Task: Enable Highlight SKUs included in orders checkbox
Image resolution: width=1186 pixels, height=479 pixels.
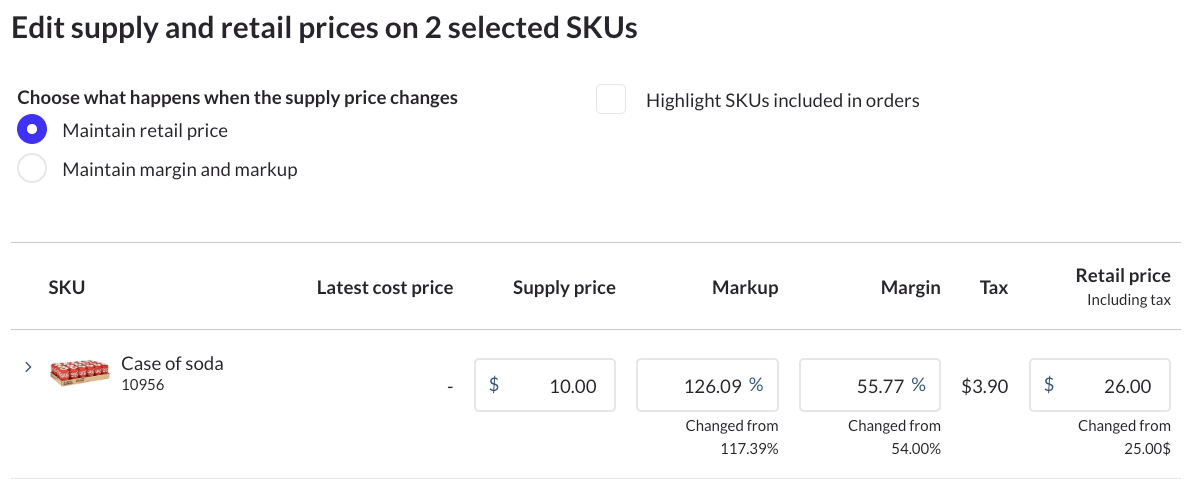Action: click(x=610, y=100)
